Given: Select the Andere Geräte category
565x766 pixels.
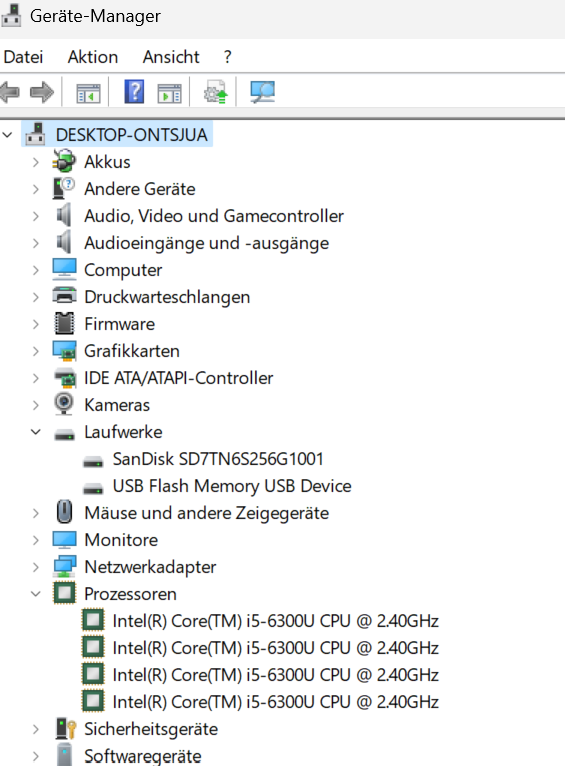Looking at the screenshot, I should pos(140,189).
